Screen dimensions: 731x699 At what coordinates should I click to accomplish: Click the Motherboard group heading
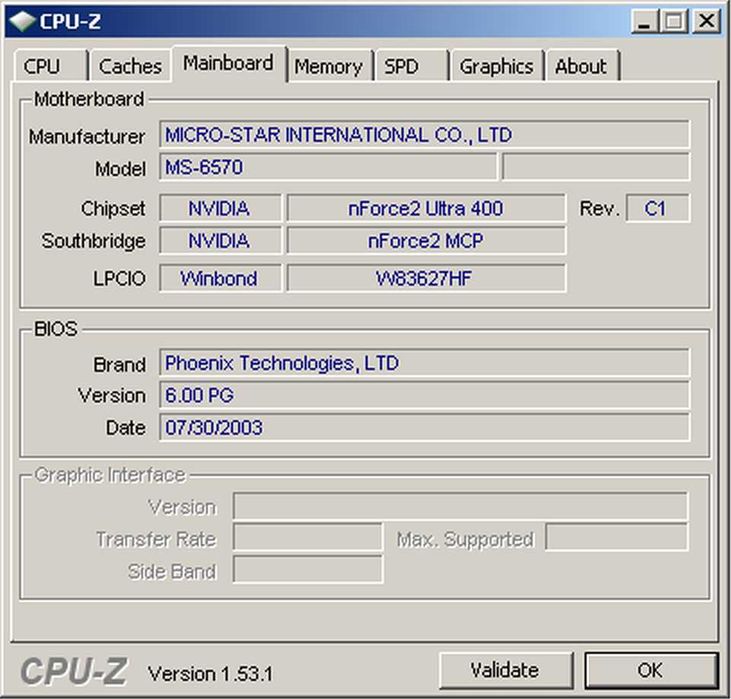coord(89,99)
